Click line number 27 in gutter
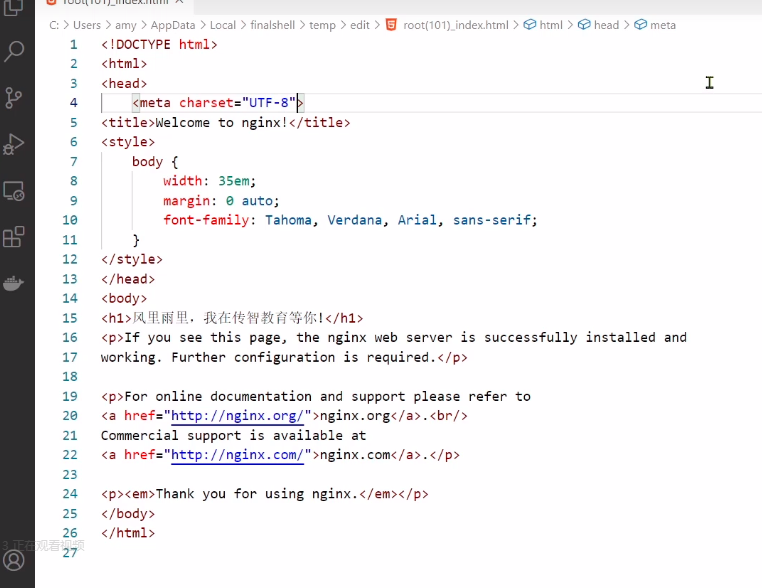The image size is (762, 588). [x=69, y=553]
